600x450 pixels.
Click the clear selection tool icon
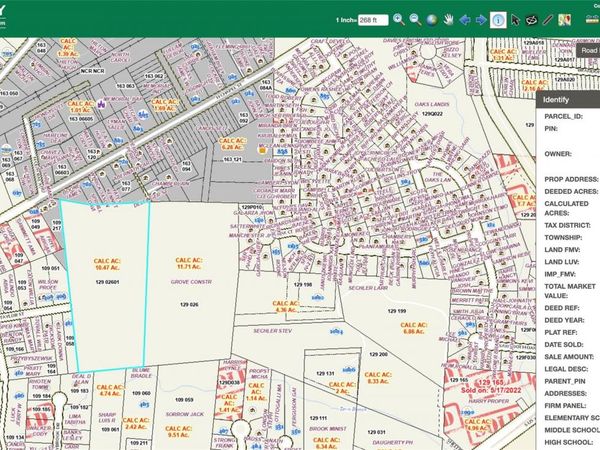coord(531,19)
